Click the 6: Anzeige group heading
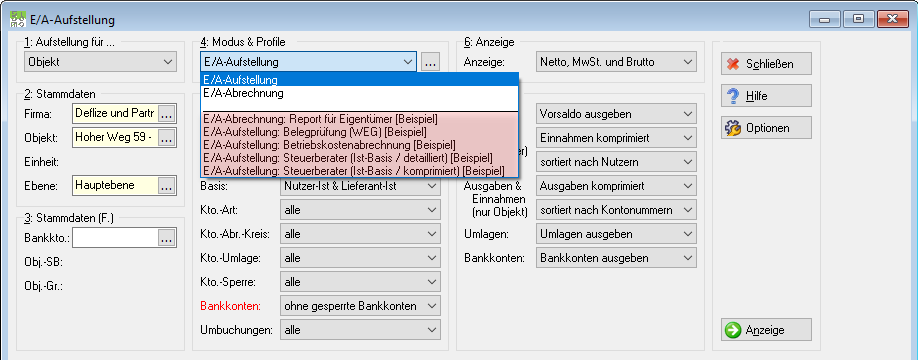The height and width of the screenshot is (360, 918). pos(489,42)
